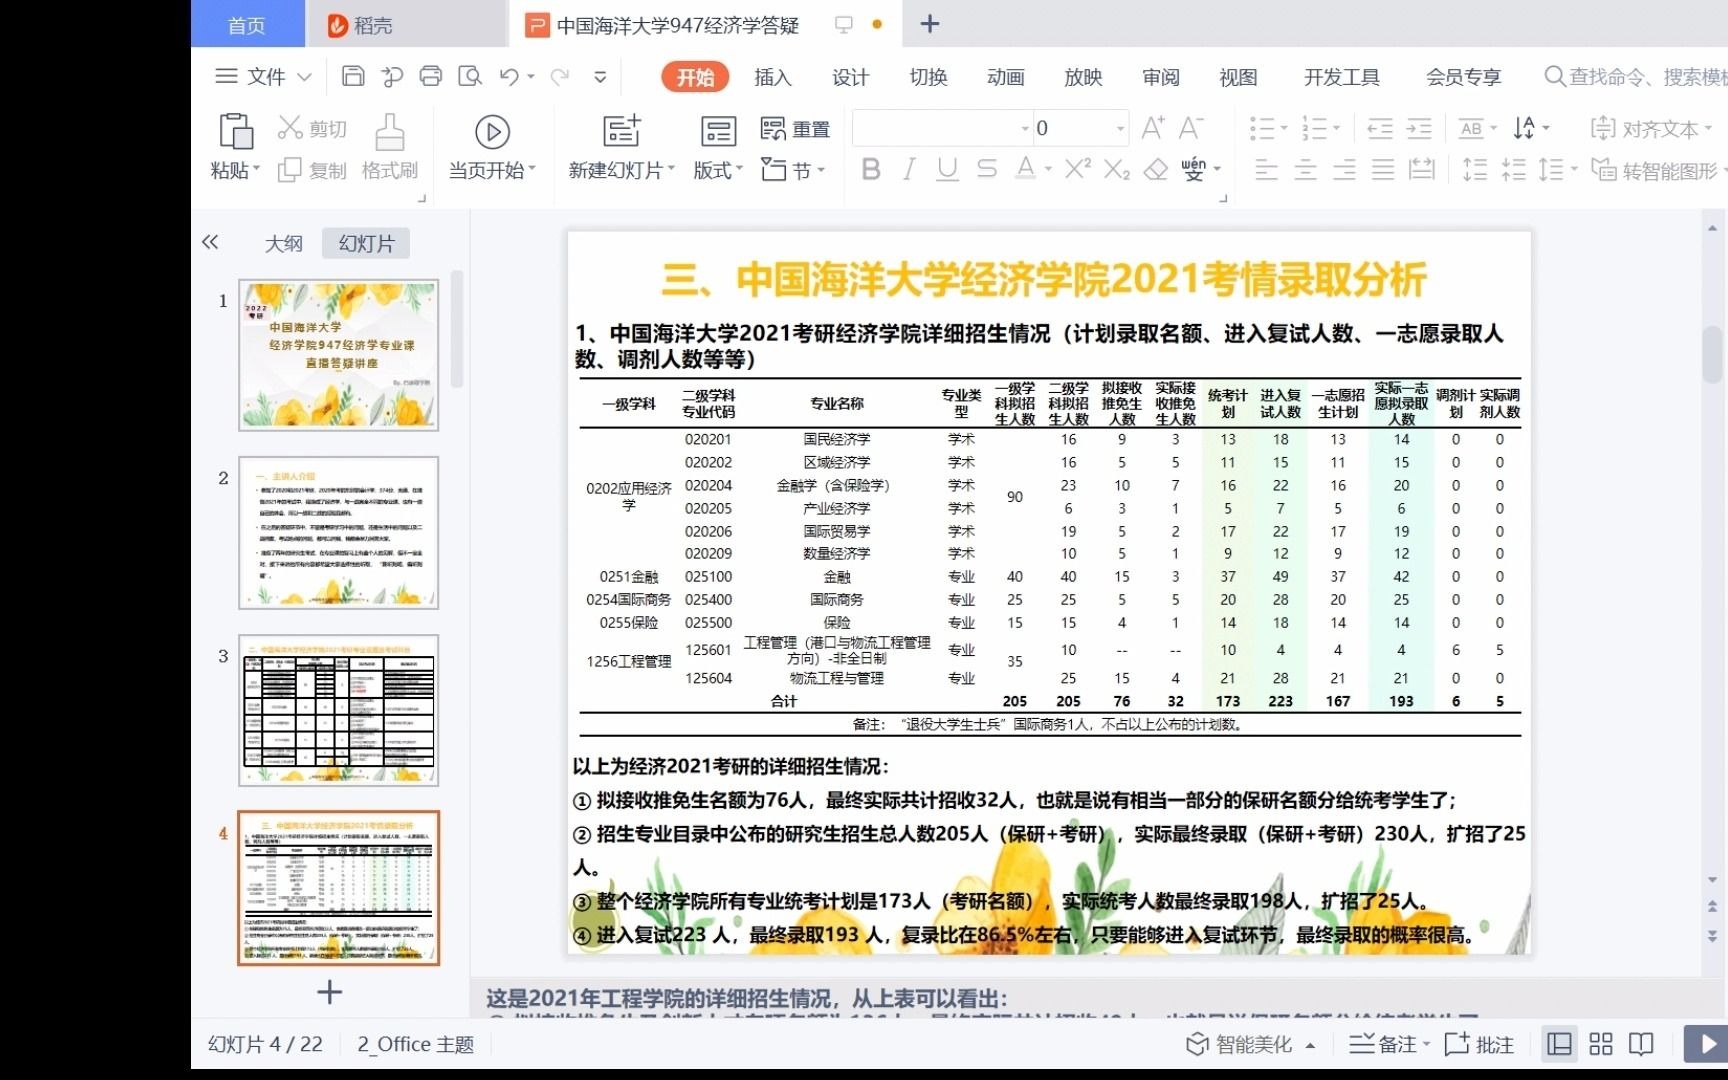Toggle Superscript X²
Screen dimensions: 1728x1080
point(1077,169)
